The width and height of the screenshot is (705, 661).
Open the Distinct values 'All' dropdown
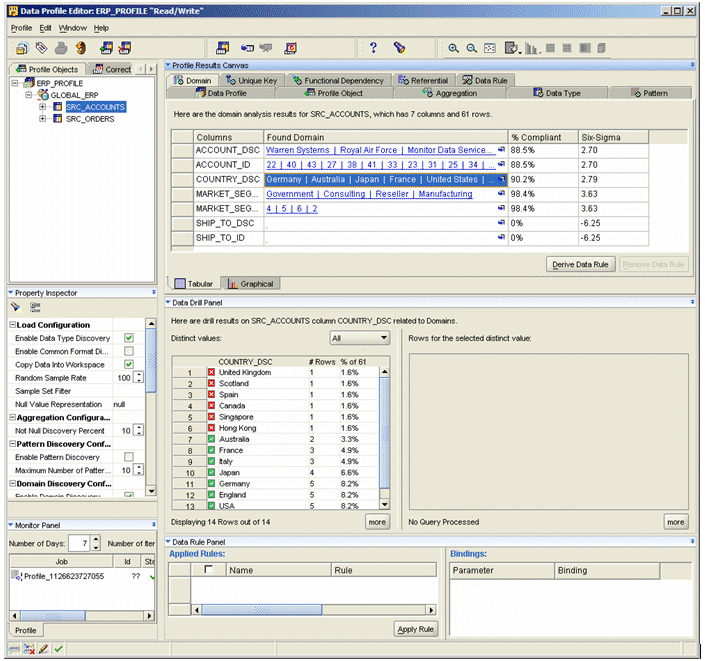click(x=385, y=339)
